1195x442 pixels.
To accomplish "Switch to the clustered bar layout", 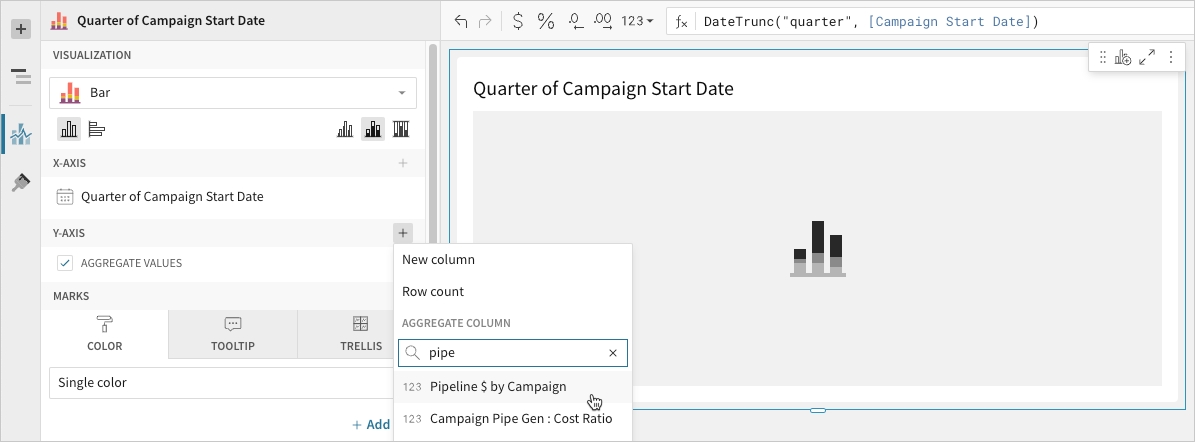I will click(x=345, y=129).
